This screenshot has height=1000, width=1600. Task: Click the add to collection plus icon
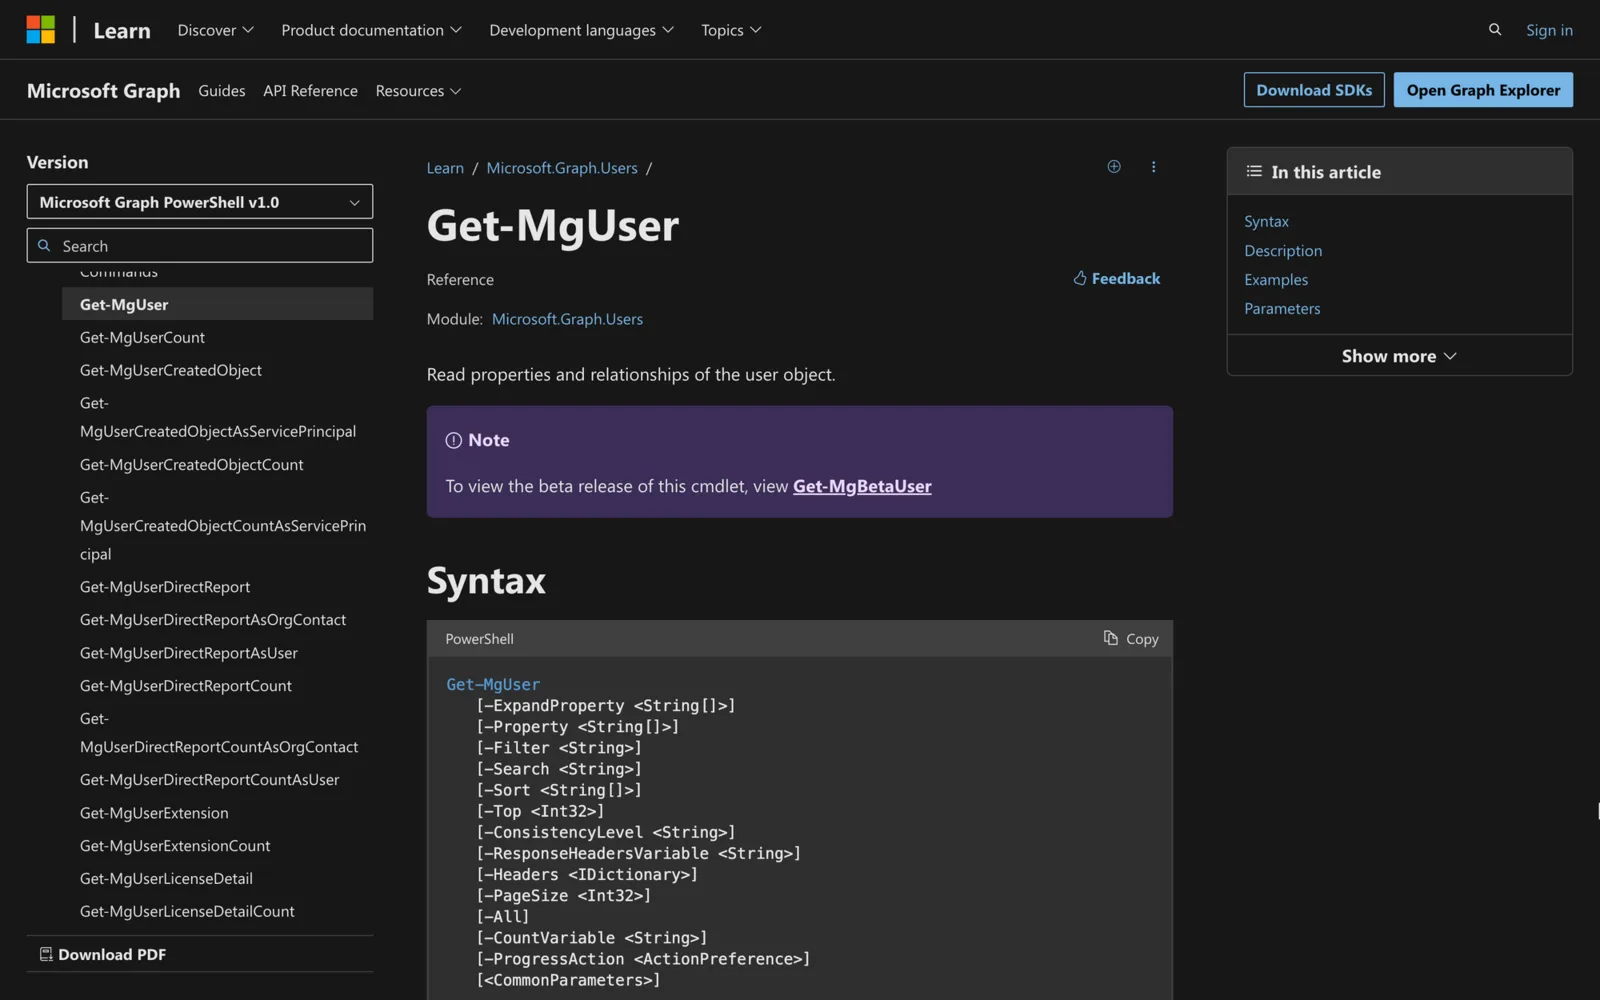click(1114, 167)
